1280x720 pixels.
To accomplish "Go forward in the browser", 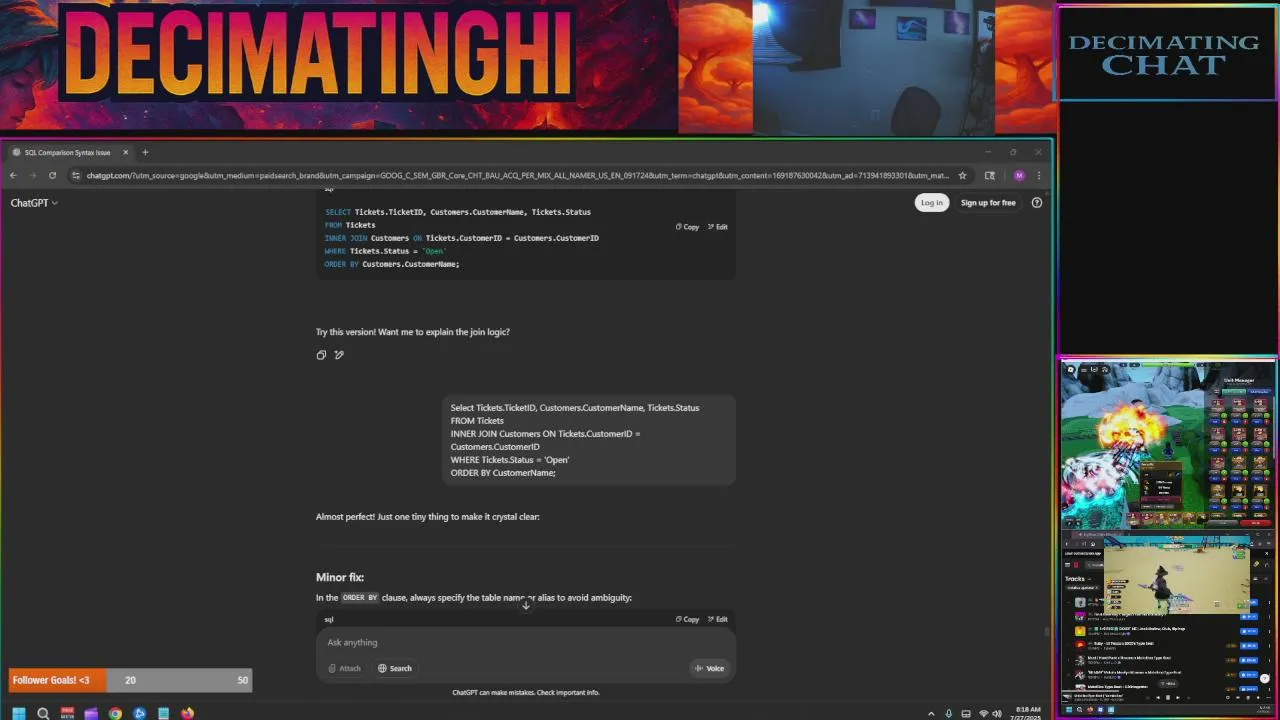I will point(32,175).
